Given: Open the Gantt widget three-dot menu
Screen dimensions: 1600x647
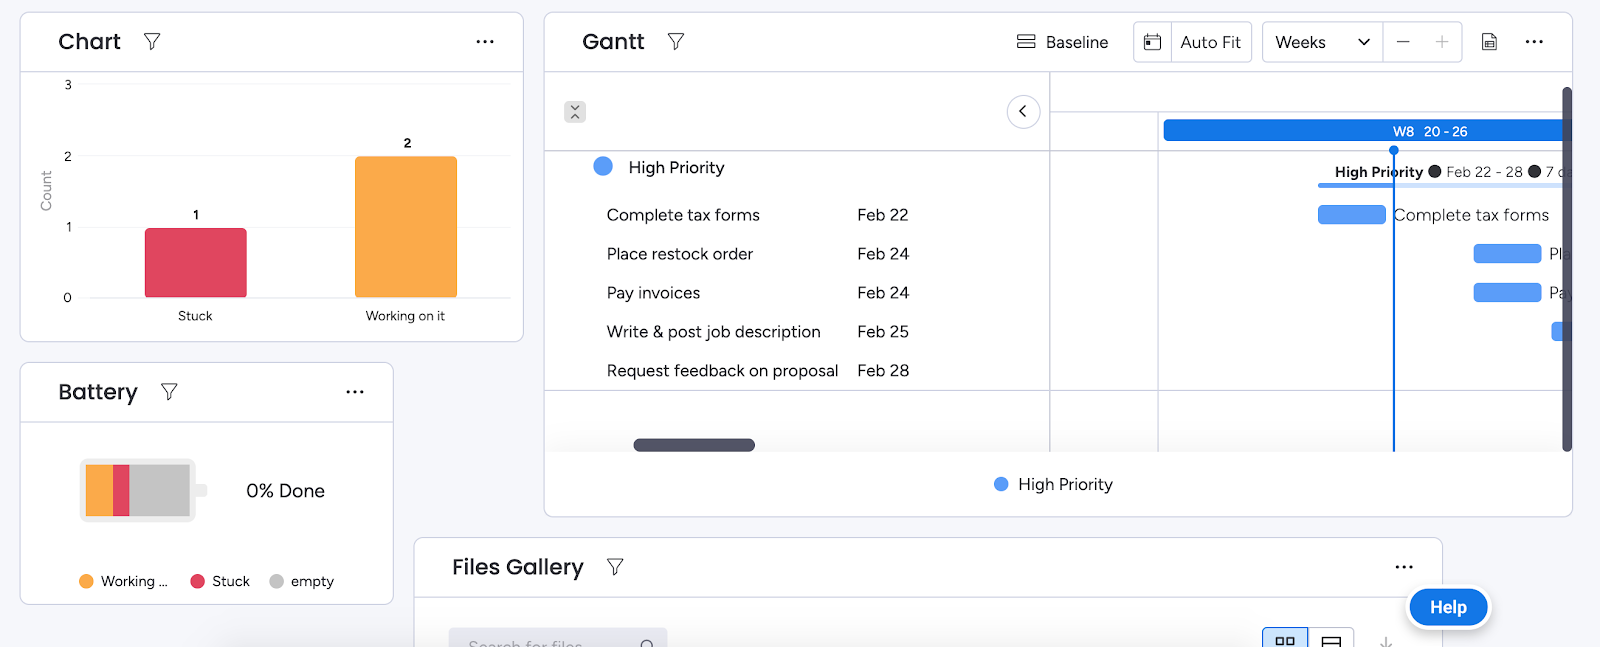Looking at the screenshot, I should pyautogui.click(x=1534, y=42).
